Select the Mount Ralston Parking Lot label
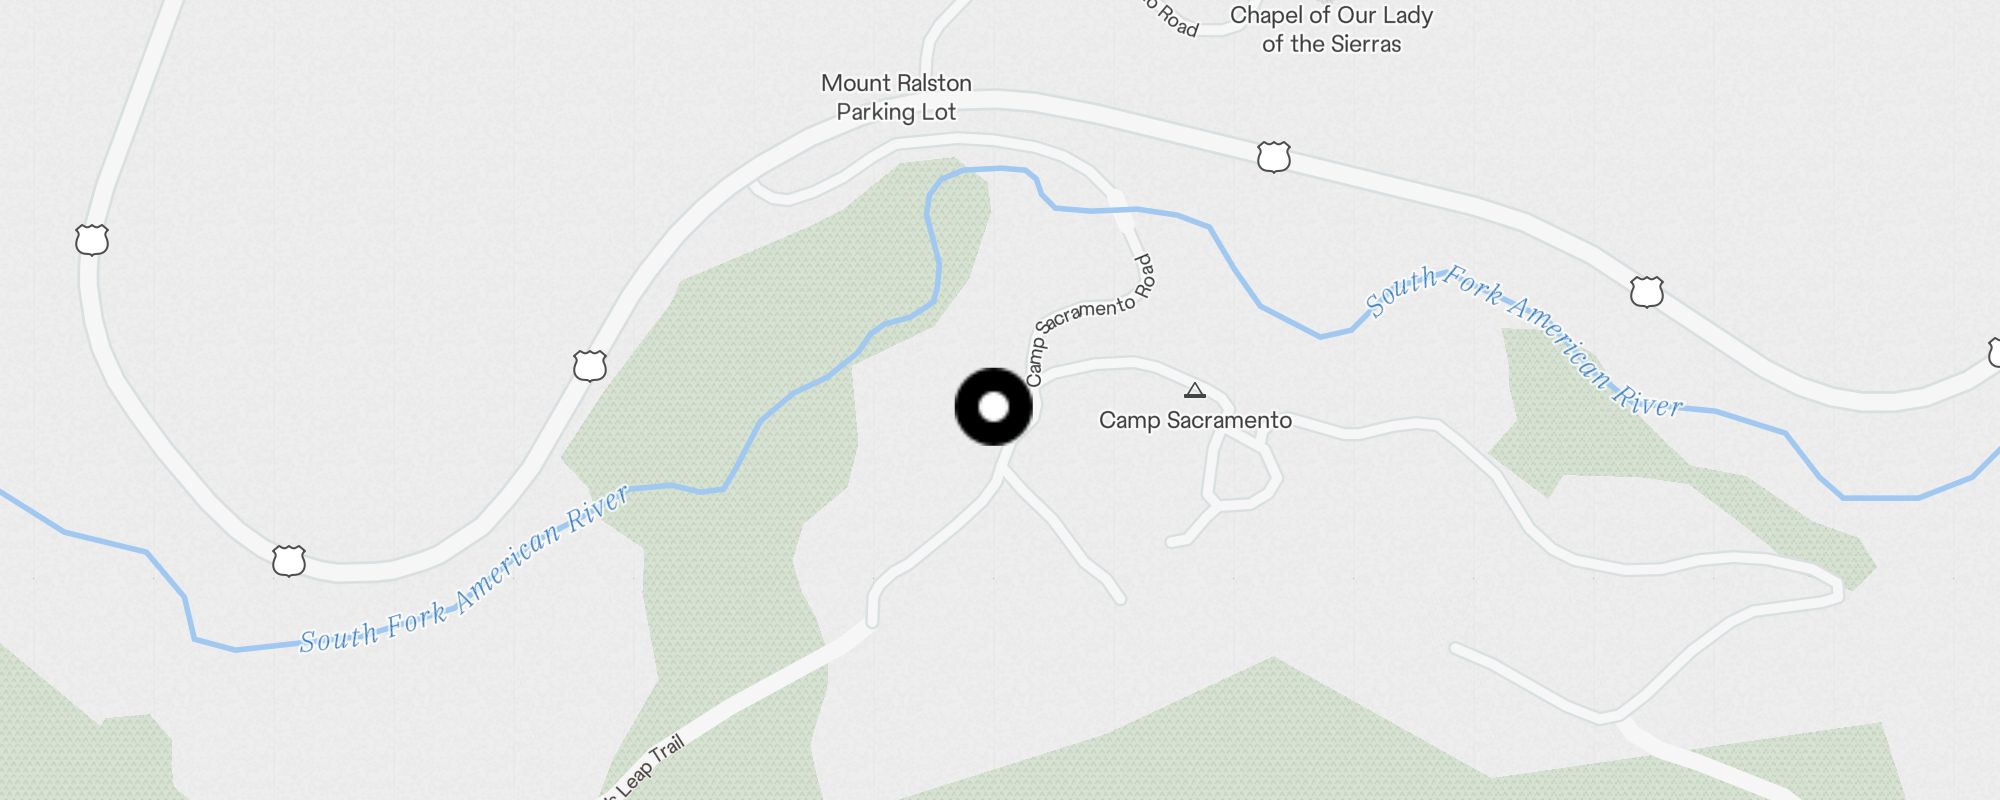 click(x=896, y=97)
